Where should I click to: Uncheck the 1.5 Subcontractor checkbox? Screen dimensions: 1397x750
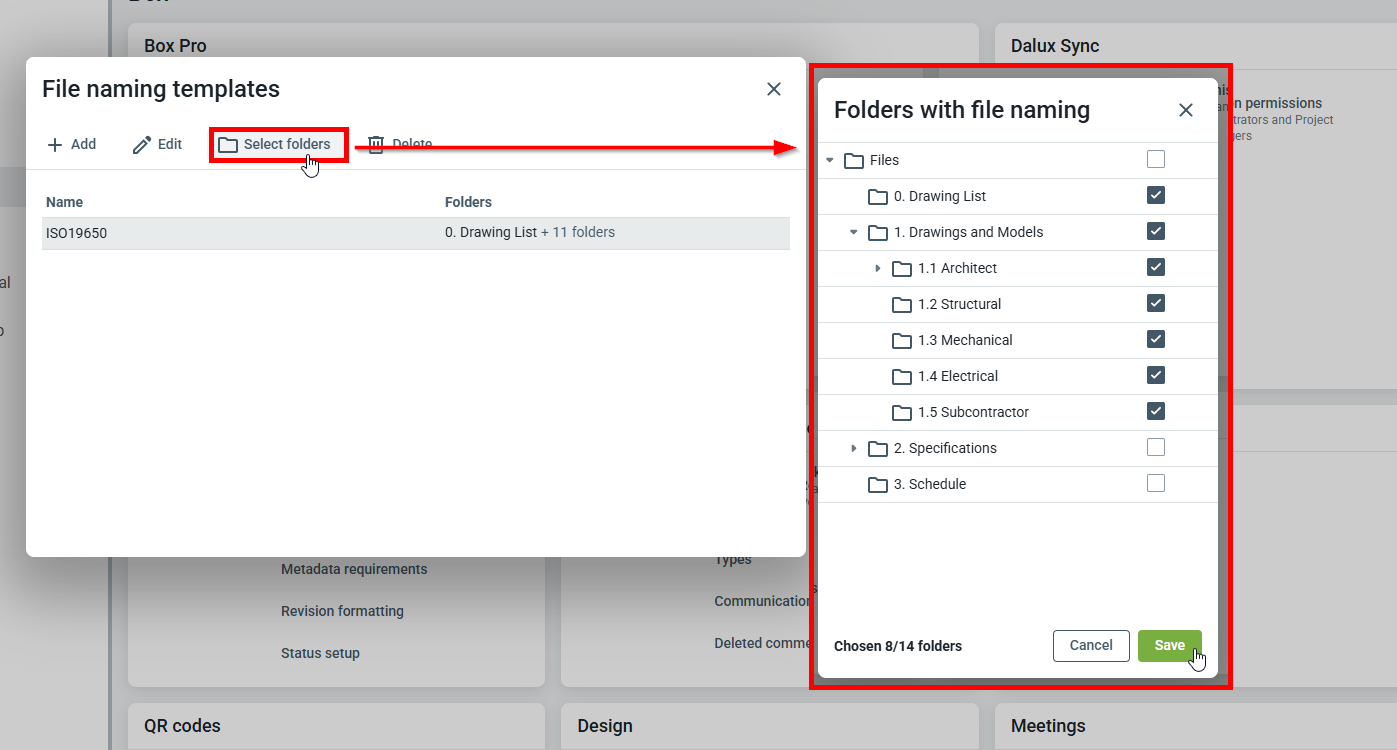[1156, 411]
